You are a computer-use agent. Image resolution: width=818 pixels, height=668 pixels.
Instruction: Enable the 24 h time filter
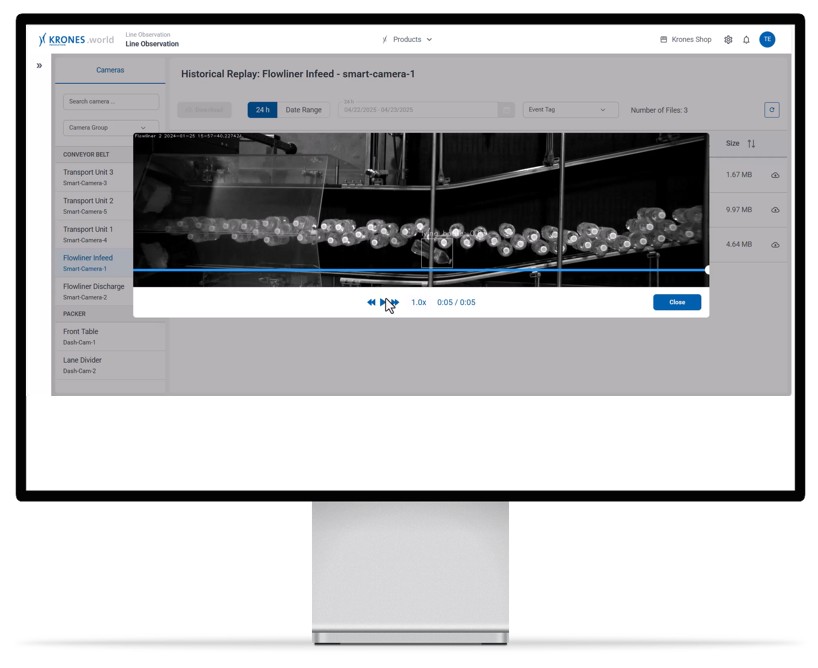(x=261, y=109)
